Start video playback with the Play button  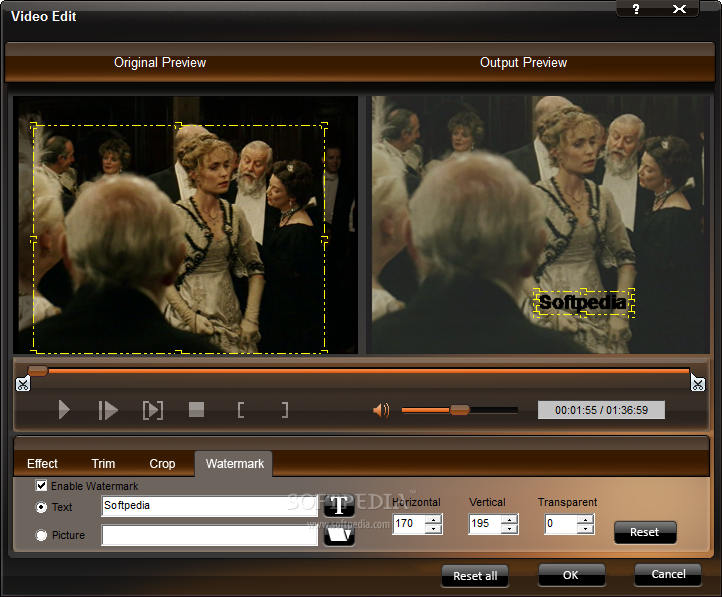coord(64,410)
